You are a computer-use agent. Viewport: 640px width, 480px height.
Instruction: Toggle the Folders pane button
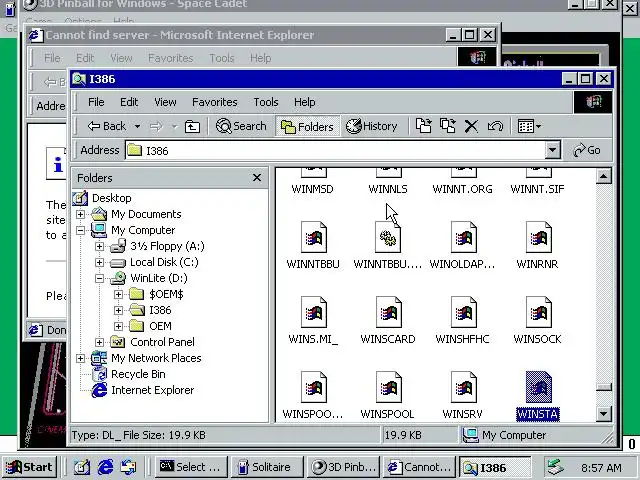coord(307,127)
